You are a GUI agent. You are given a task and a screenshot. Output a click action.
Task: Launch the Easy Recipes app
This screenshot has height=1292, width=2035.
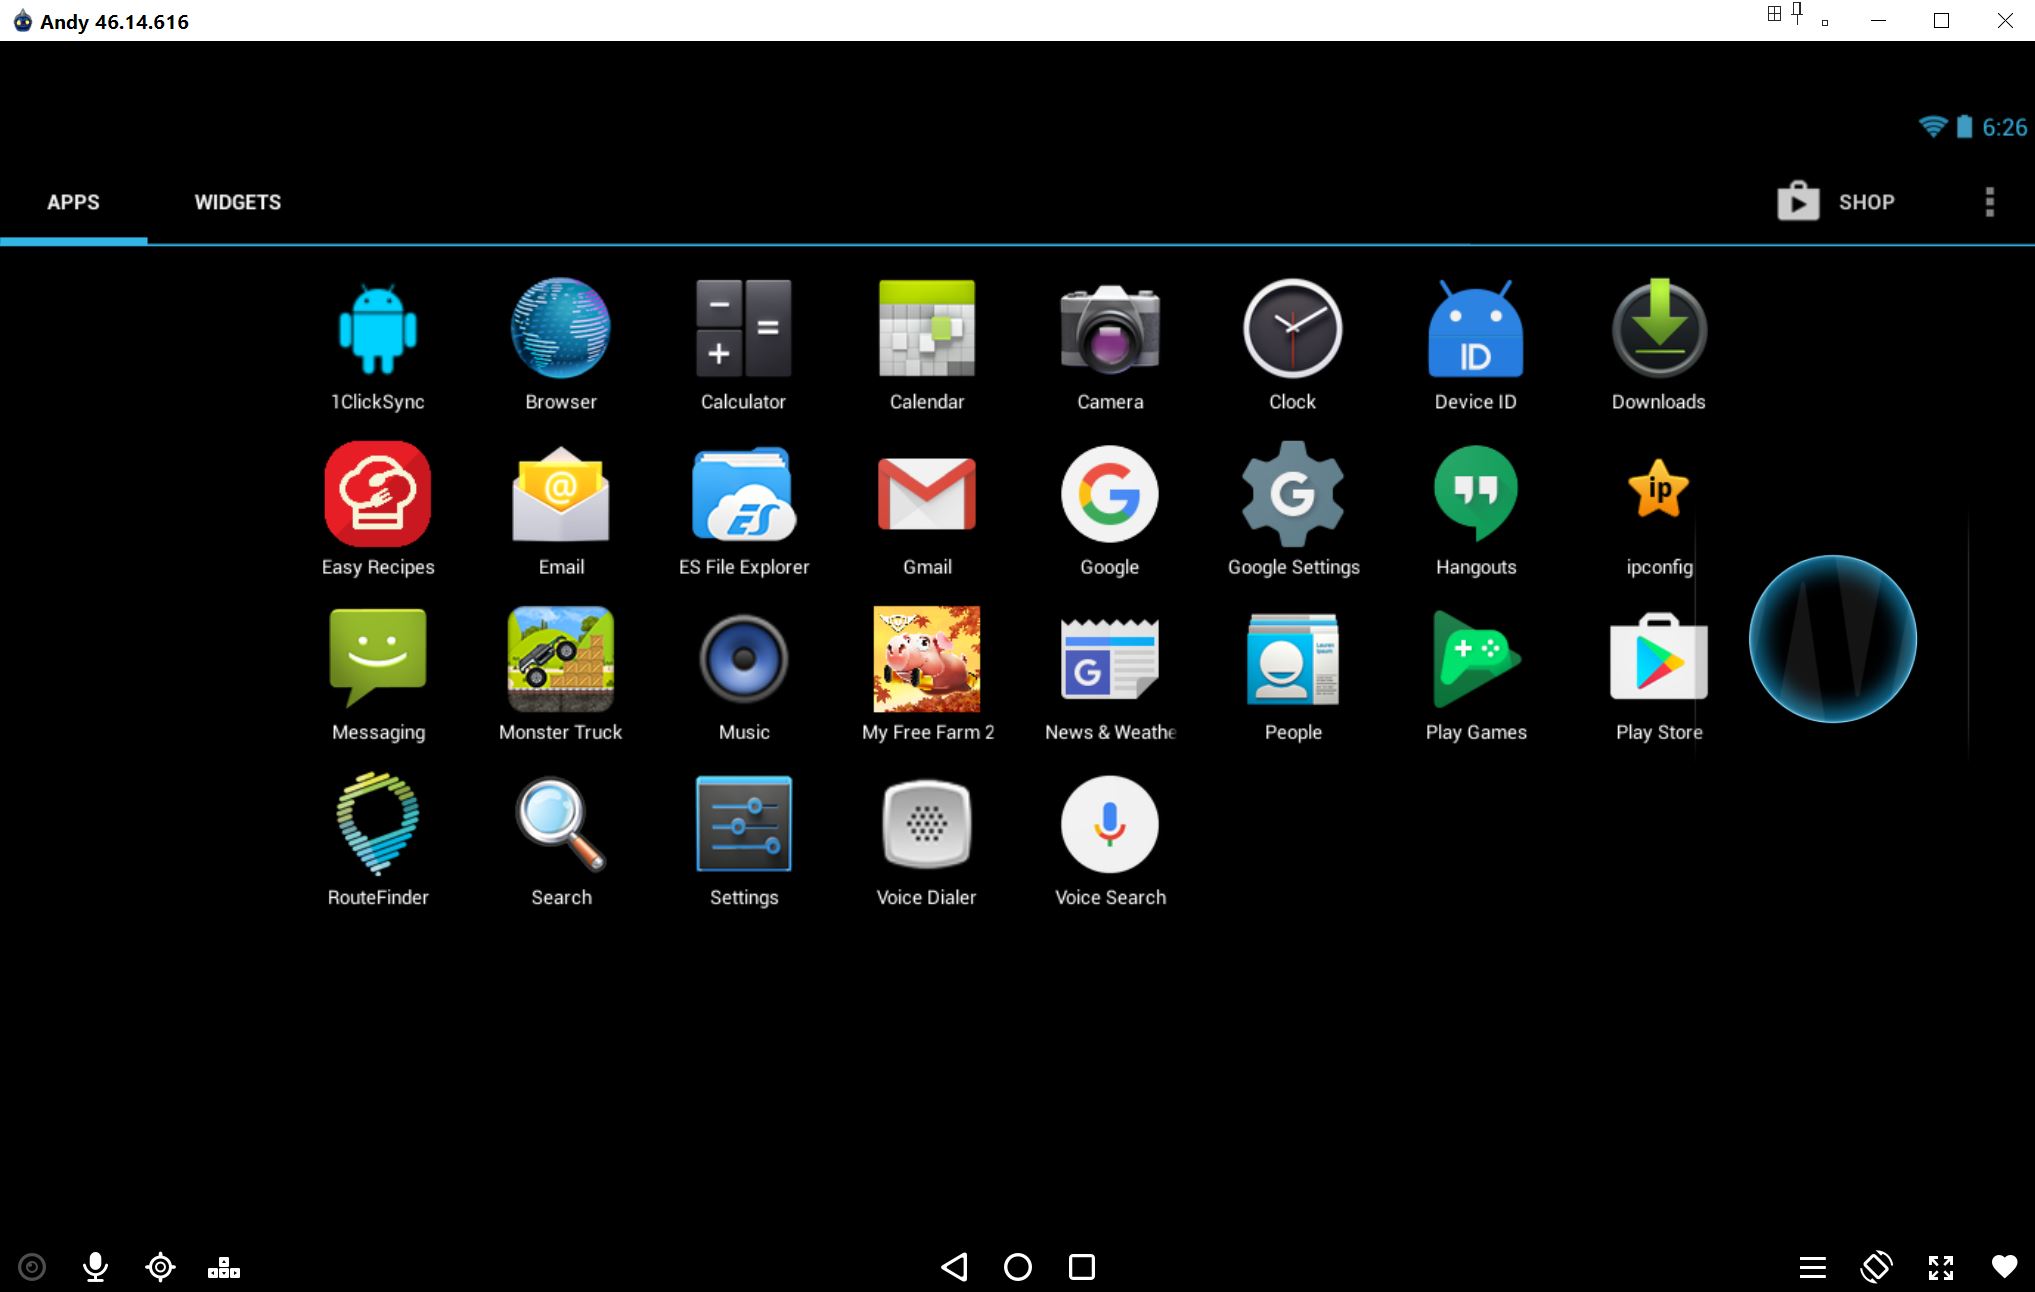(378, 510)
